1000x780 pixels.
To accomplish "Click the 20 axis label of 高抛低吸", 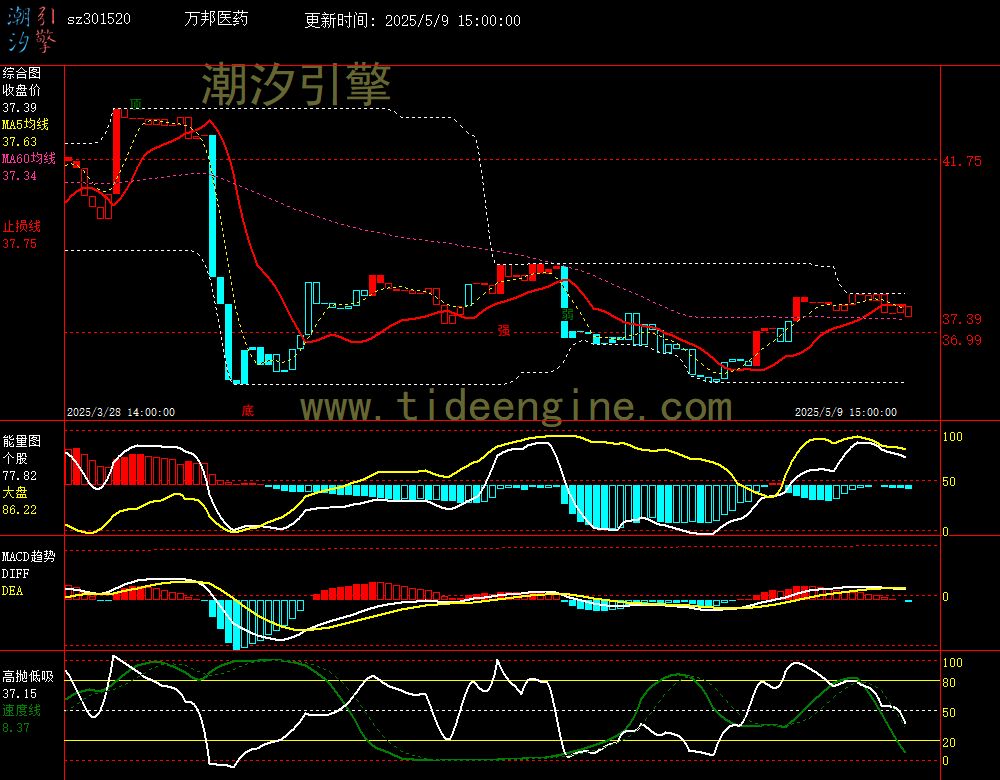I will click(x=949, y=742).
